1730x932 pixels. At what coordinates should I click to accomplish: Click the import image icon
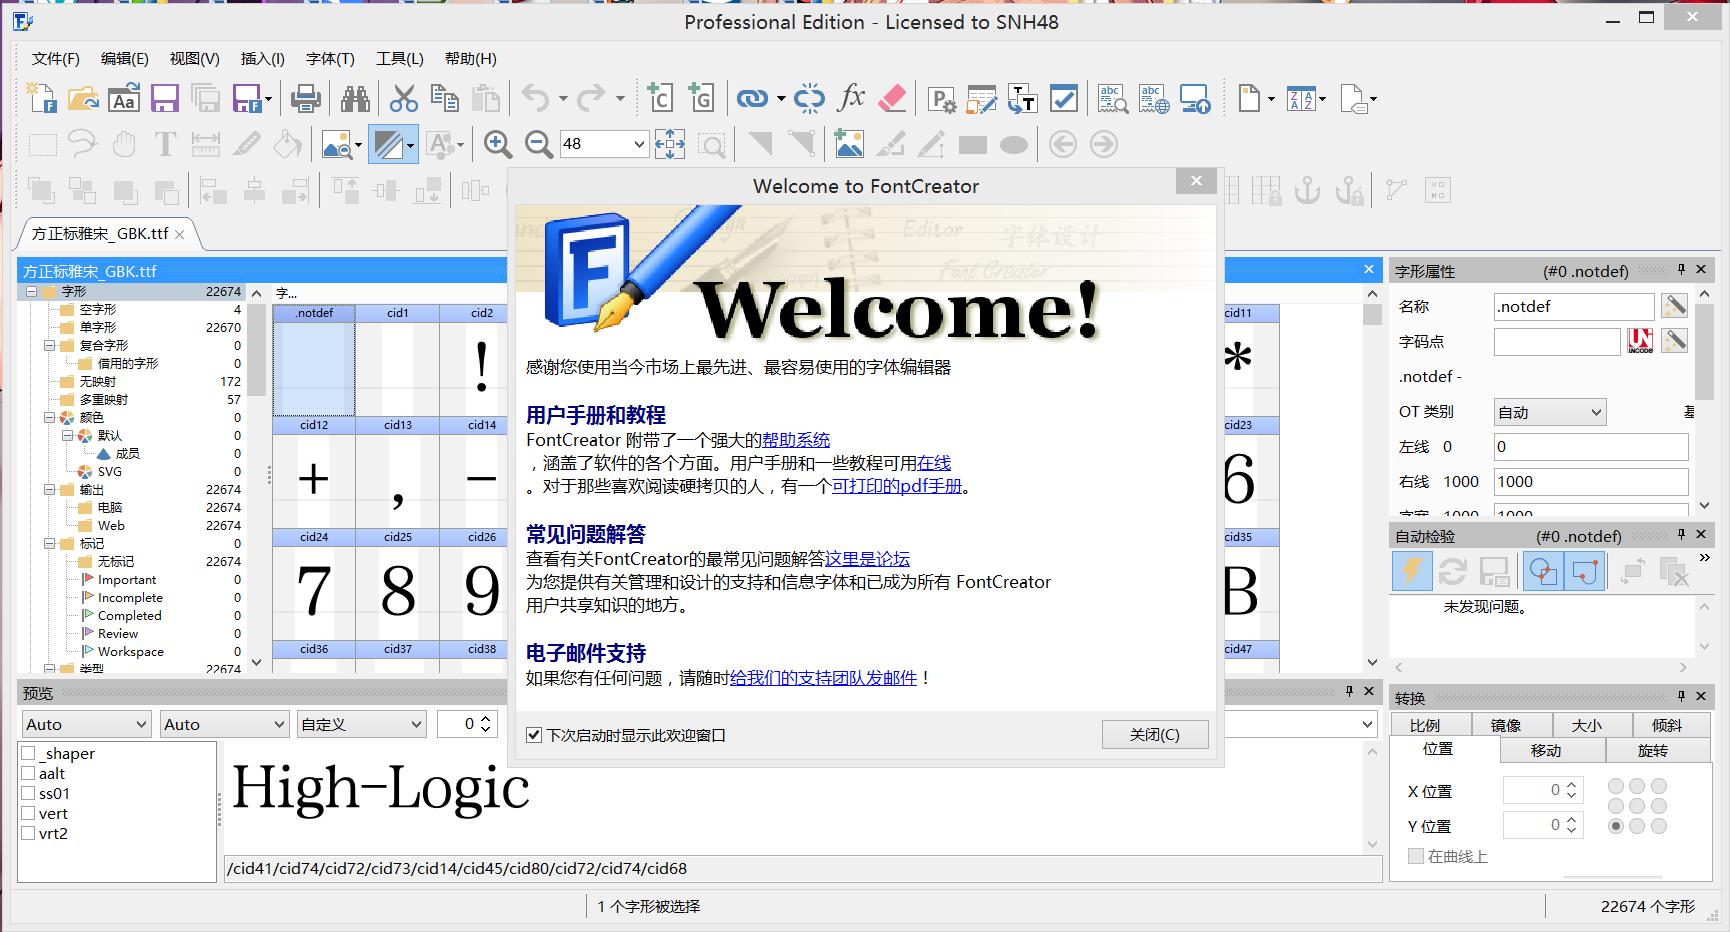[x=849, y=144]
